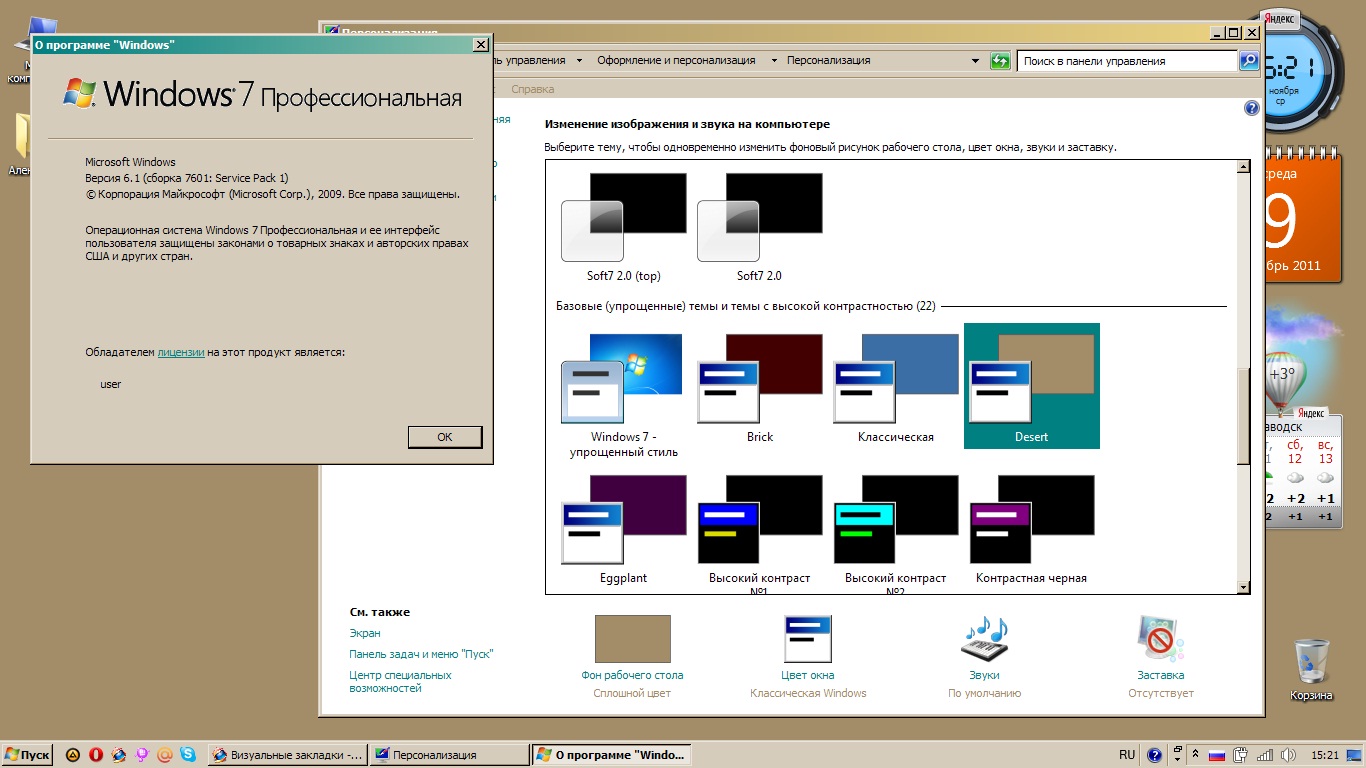
Task: Click the orange calendar gadget
Action: [1301, 216]
